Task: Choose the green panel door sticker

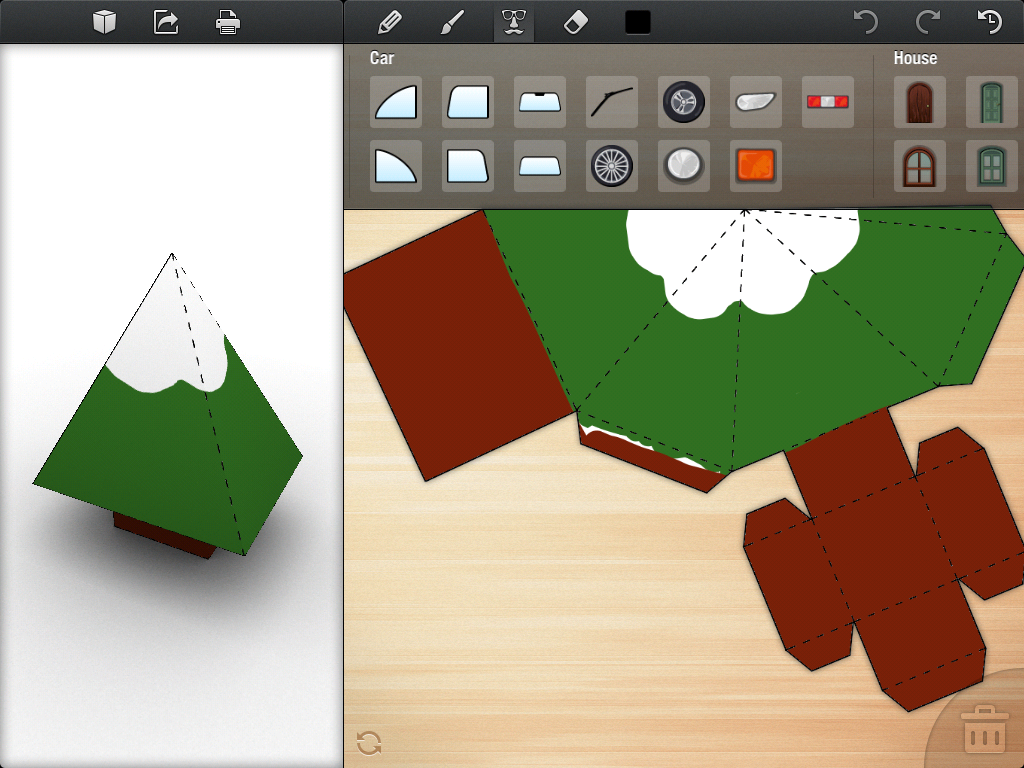Action: coord(991,102)
